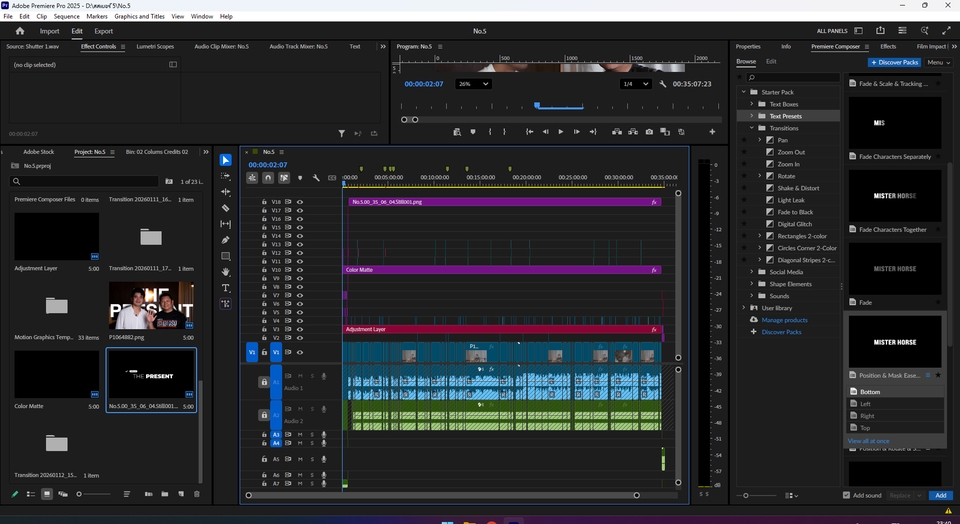The height and width of the screenshot is (524, 960).
Task: Expand the Shape Elements folder
Action: click(x=752, y=284)
